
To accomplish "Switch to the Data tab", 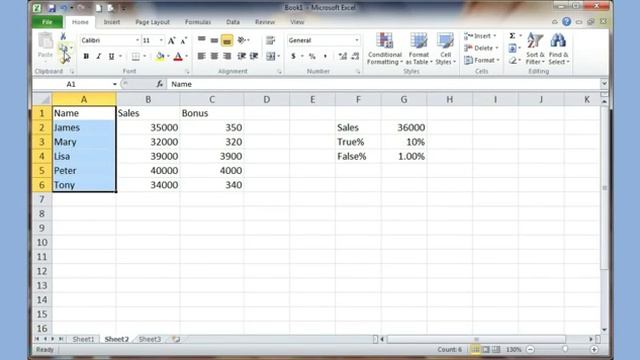I will [x=233, y=22].
